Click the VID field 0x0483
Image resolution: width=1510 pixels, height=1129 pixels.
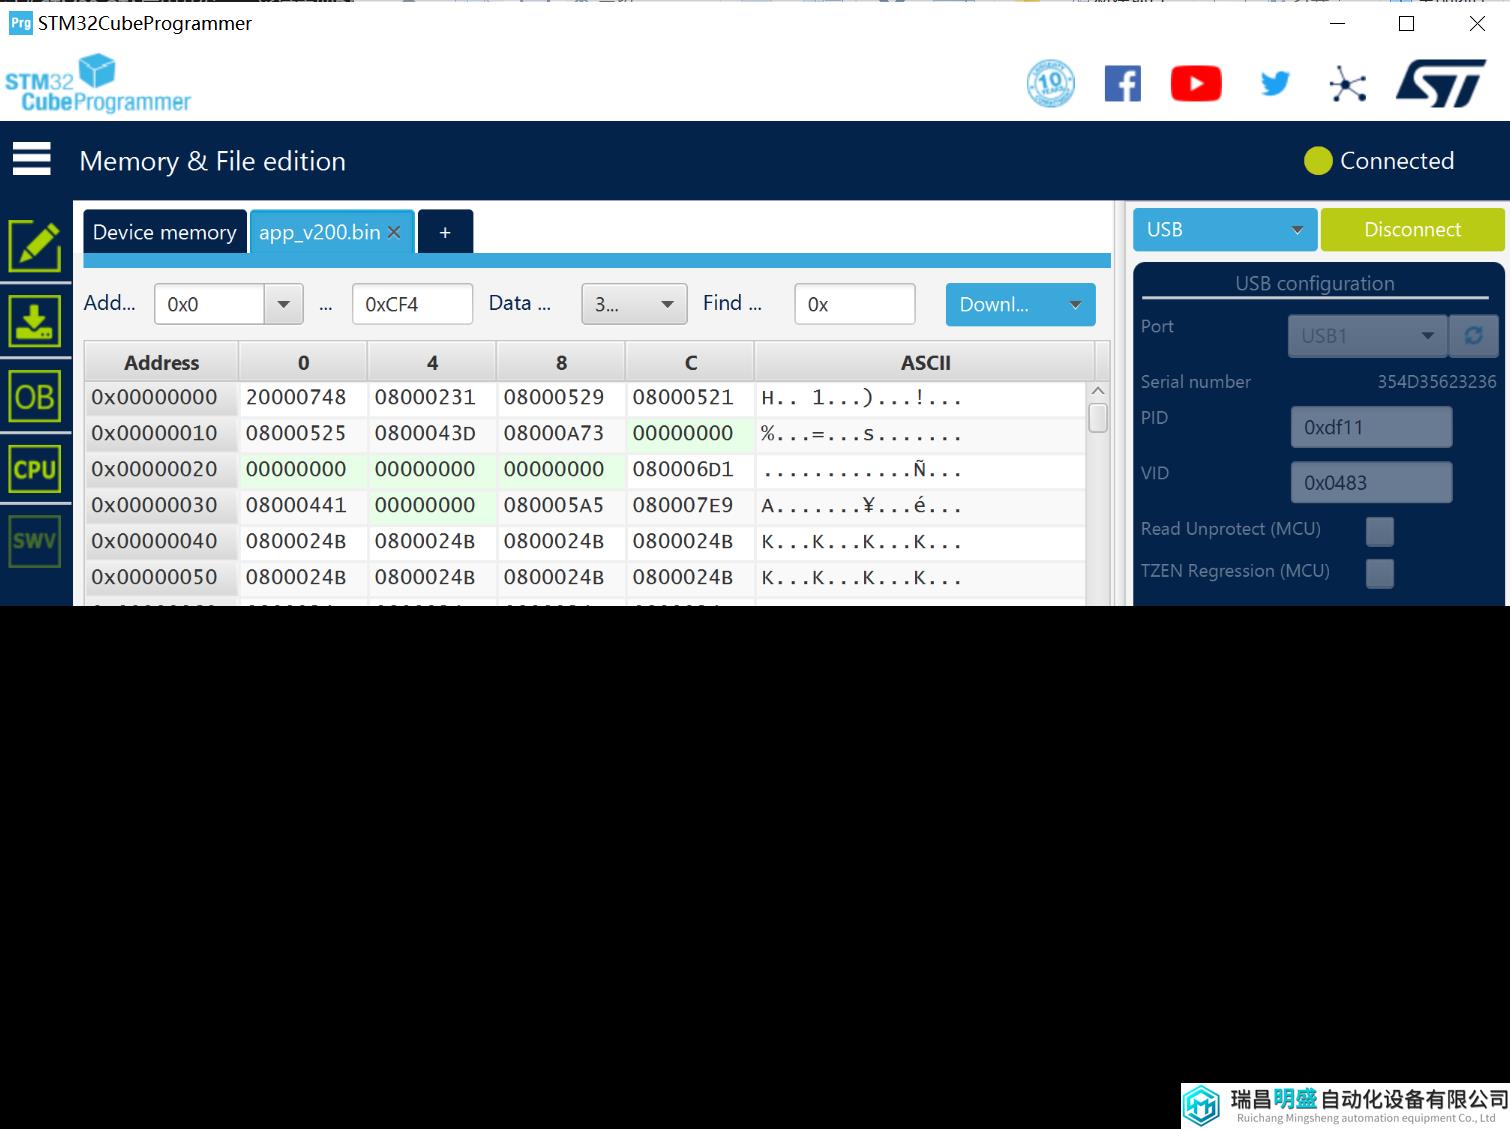(x=1371, y=483)
